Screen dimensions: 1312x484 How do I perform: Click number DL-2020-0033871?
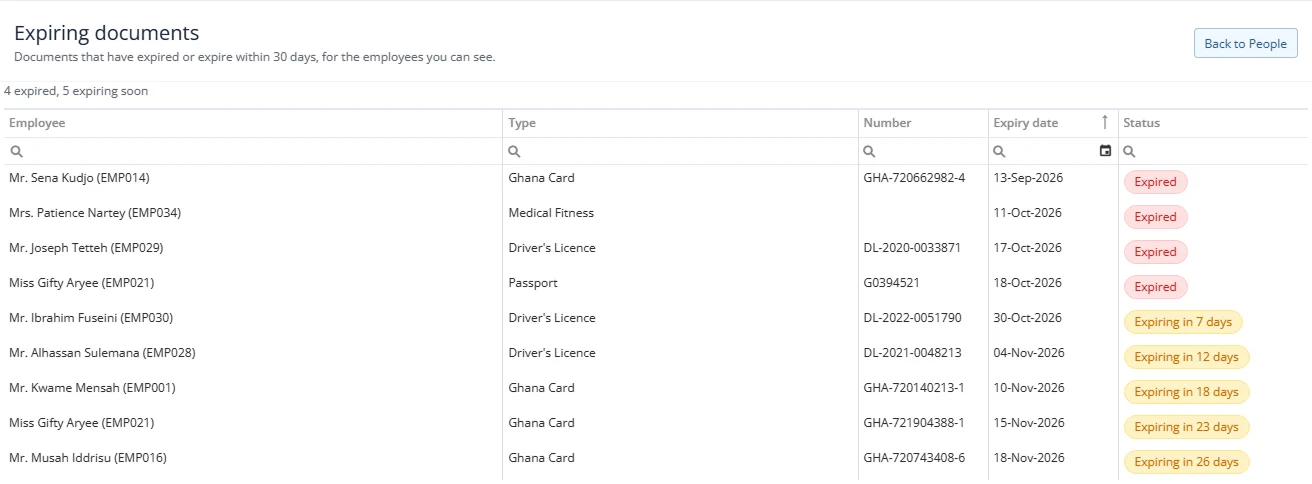click(912, 248)
